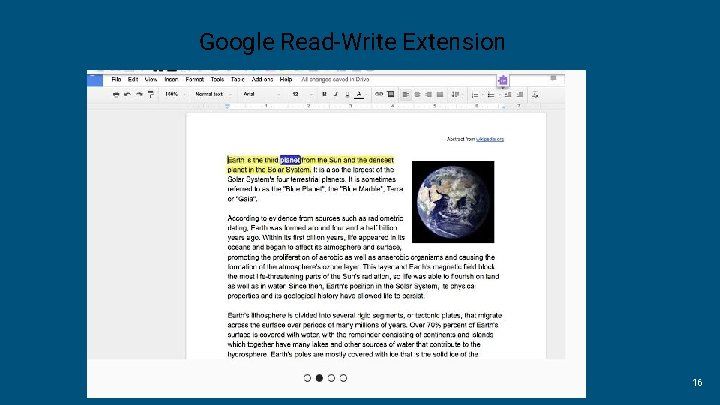Image resolution: width=720 pixels, height=405 pixels.
Task: Open the Arial font dropdown
Action: 262,94
